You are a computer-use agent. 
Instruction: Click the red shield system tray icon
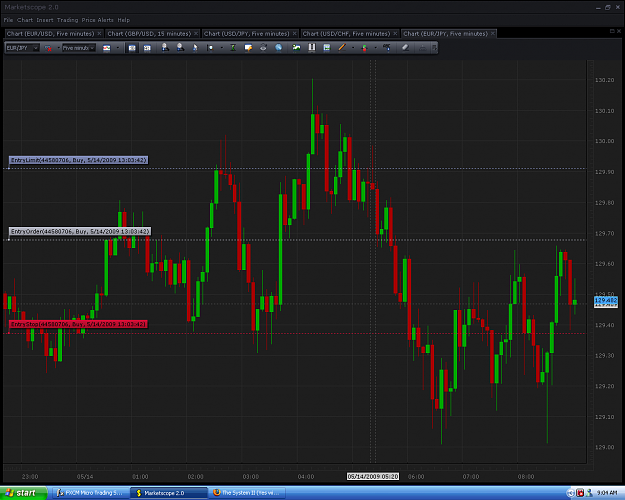(580, 493)
